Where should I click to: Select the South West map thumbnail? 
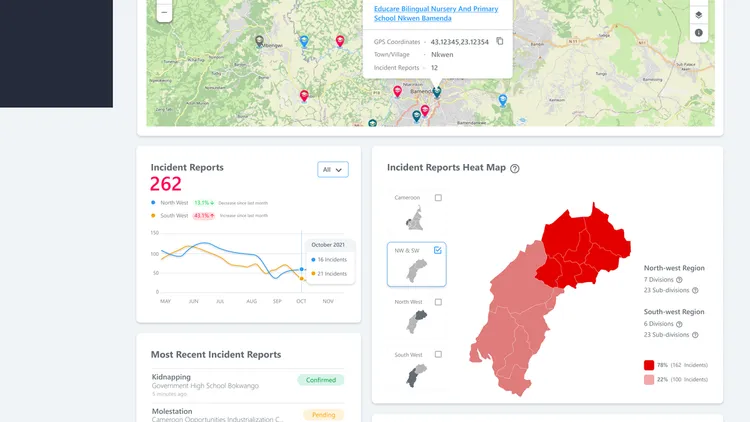tap(417, 375)
